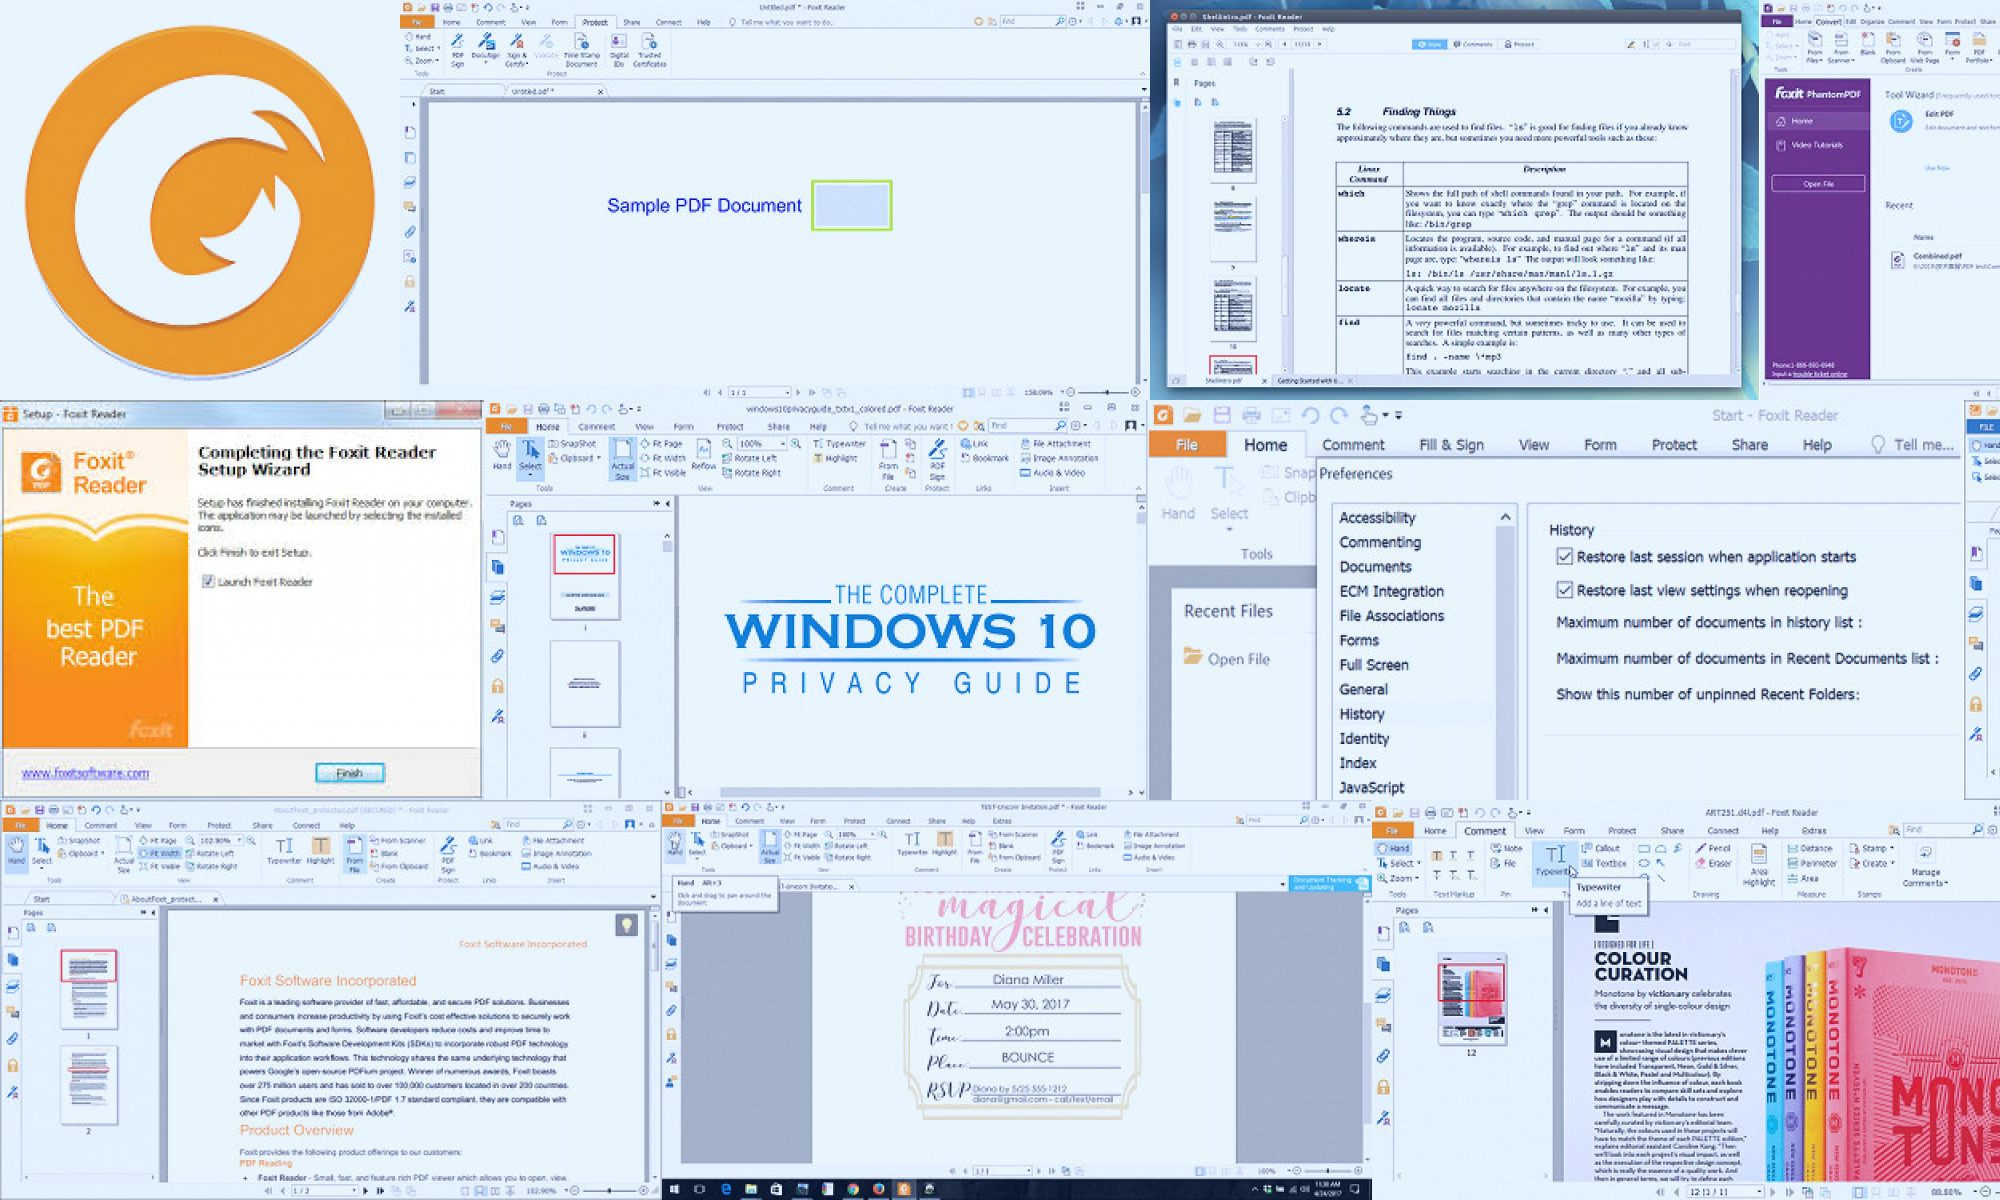2000x1200 pixels.
Task: Click Open folder icon in Start - Foxit Reader toolbar
Action: 1192,414
